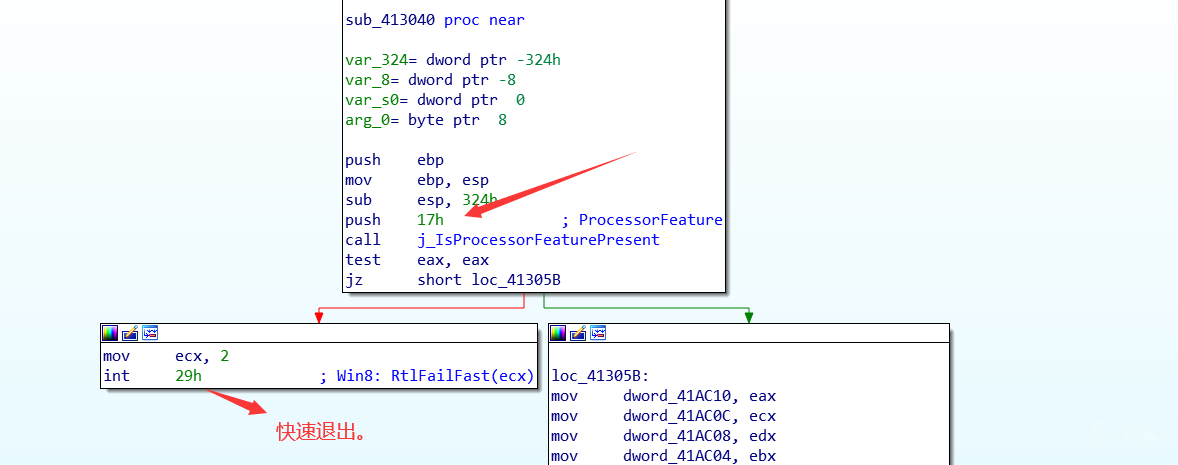
Task: Click graph icon in the RtlFailFast node header
Action: pos(150,333)
